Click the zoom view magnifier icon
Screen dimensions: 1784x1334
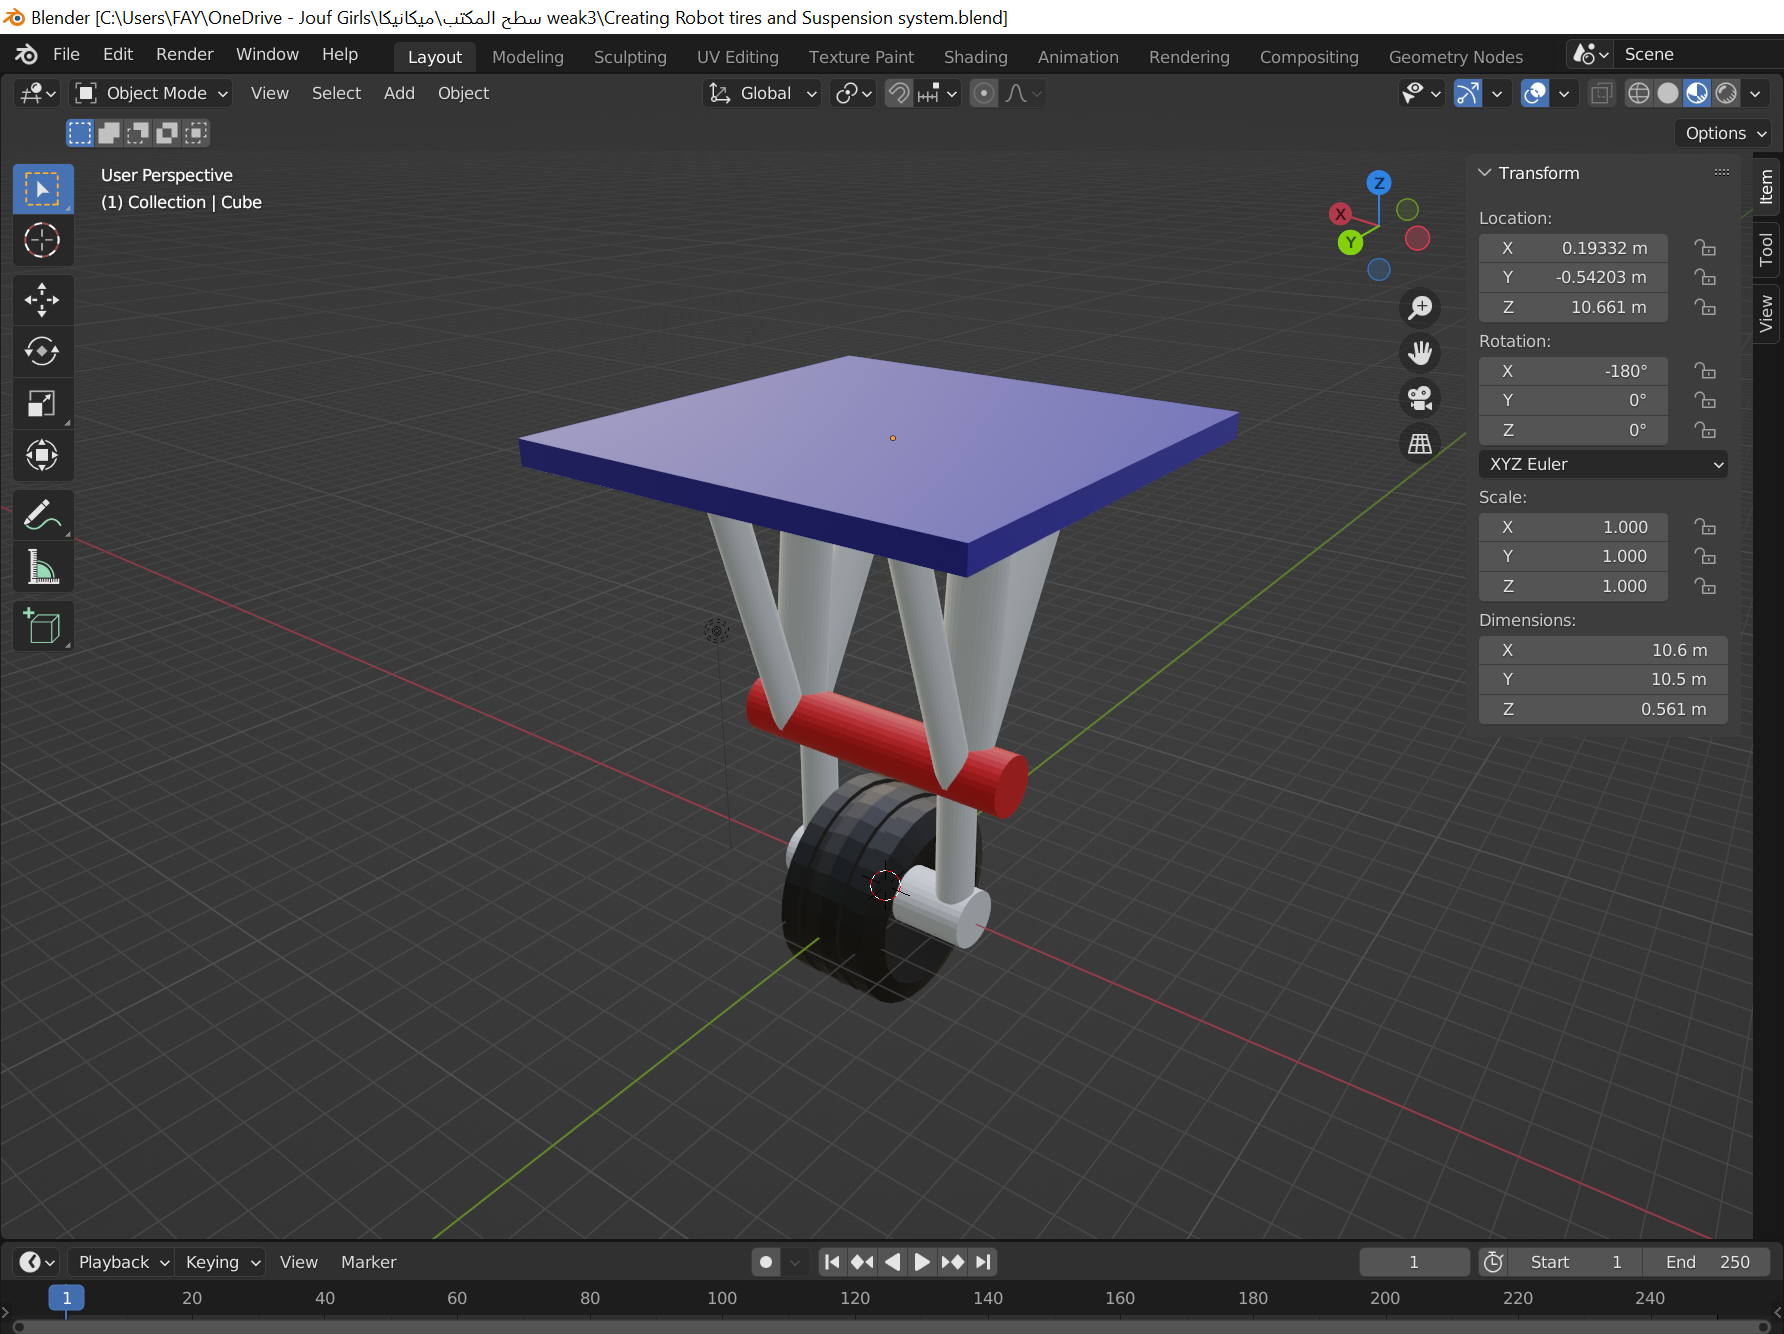(1420, 307)
